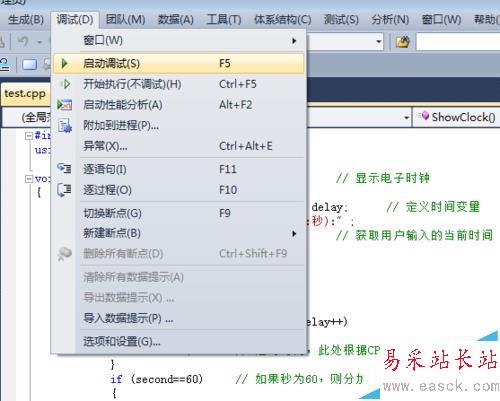Click comment 获取用户输入的当前时间
Viewport: 500px width, 401px height.
(x=424, y=235)
